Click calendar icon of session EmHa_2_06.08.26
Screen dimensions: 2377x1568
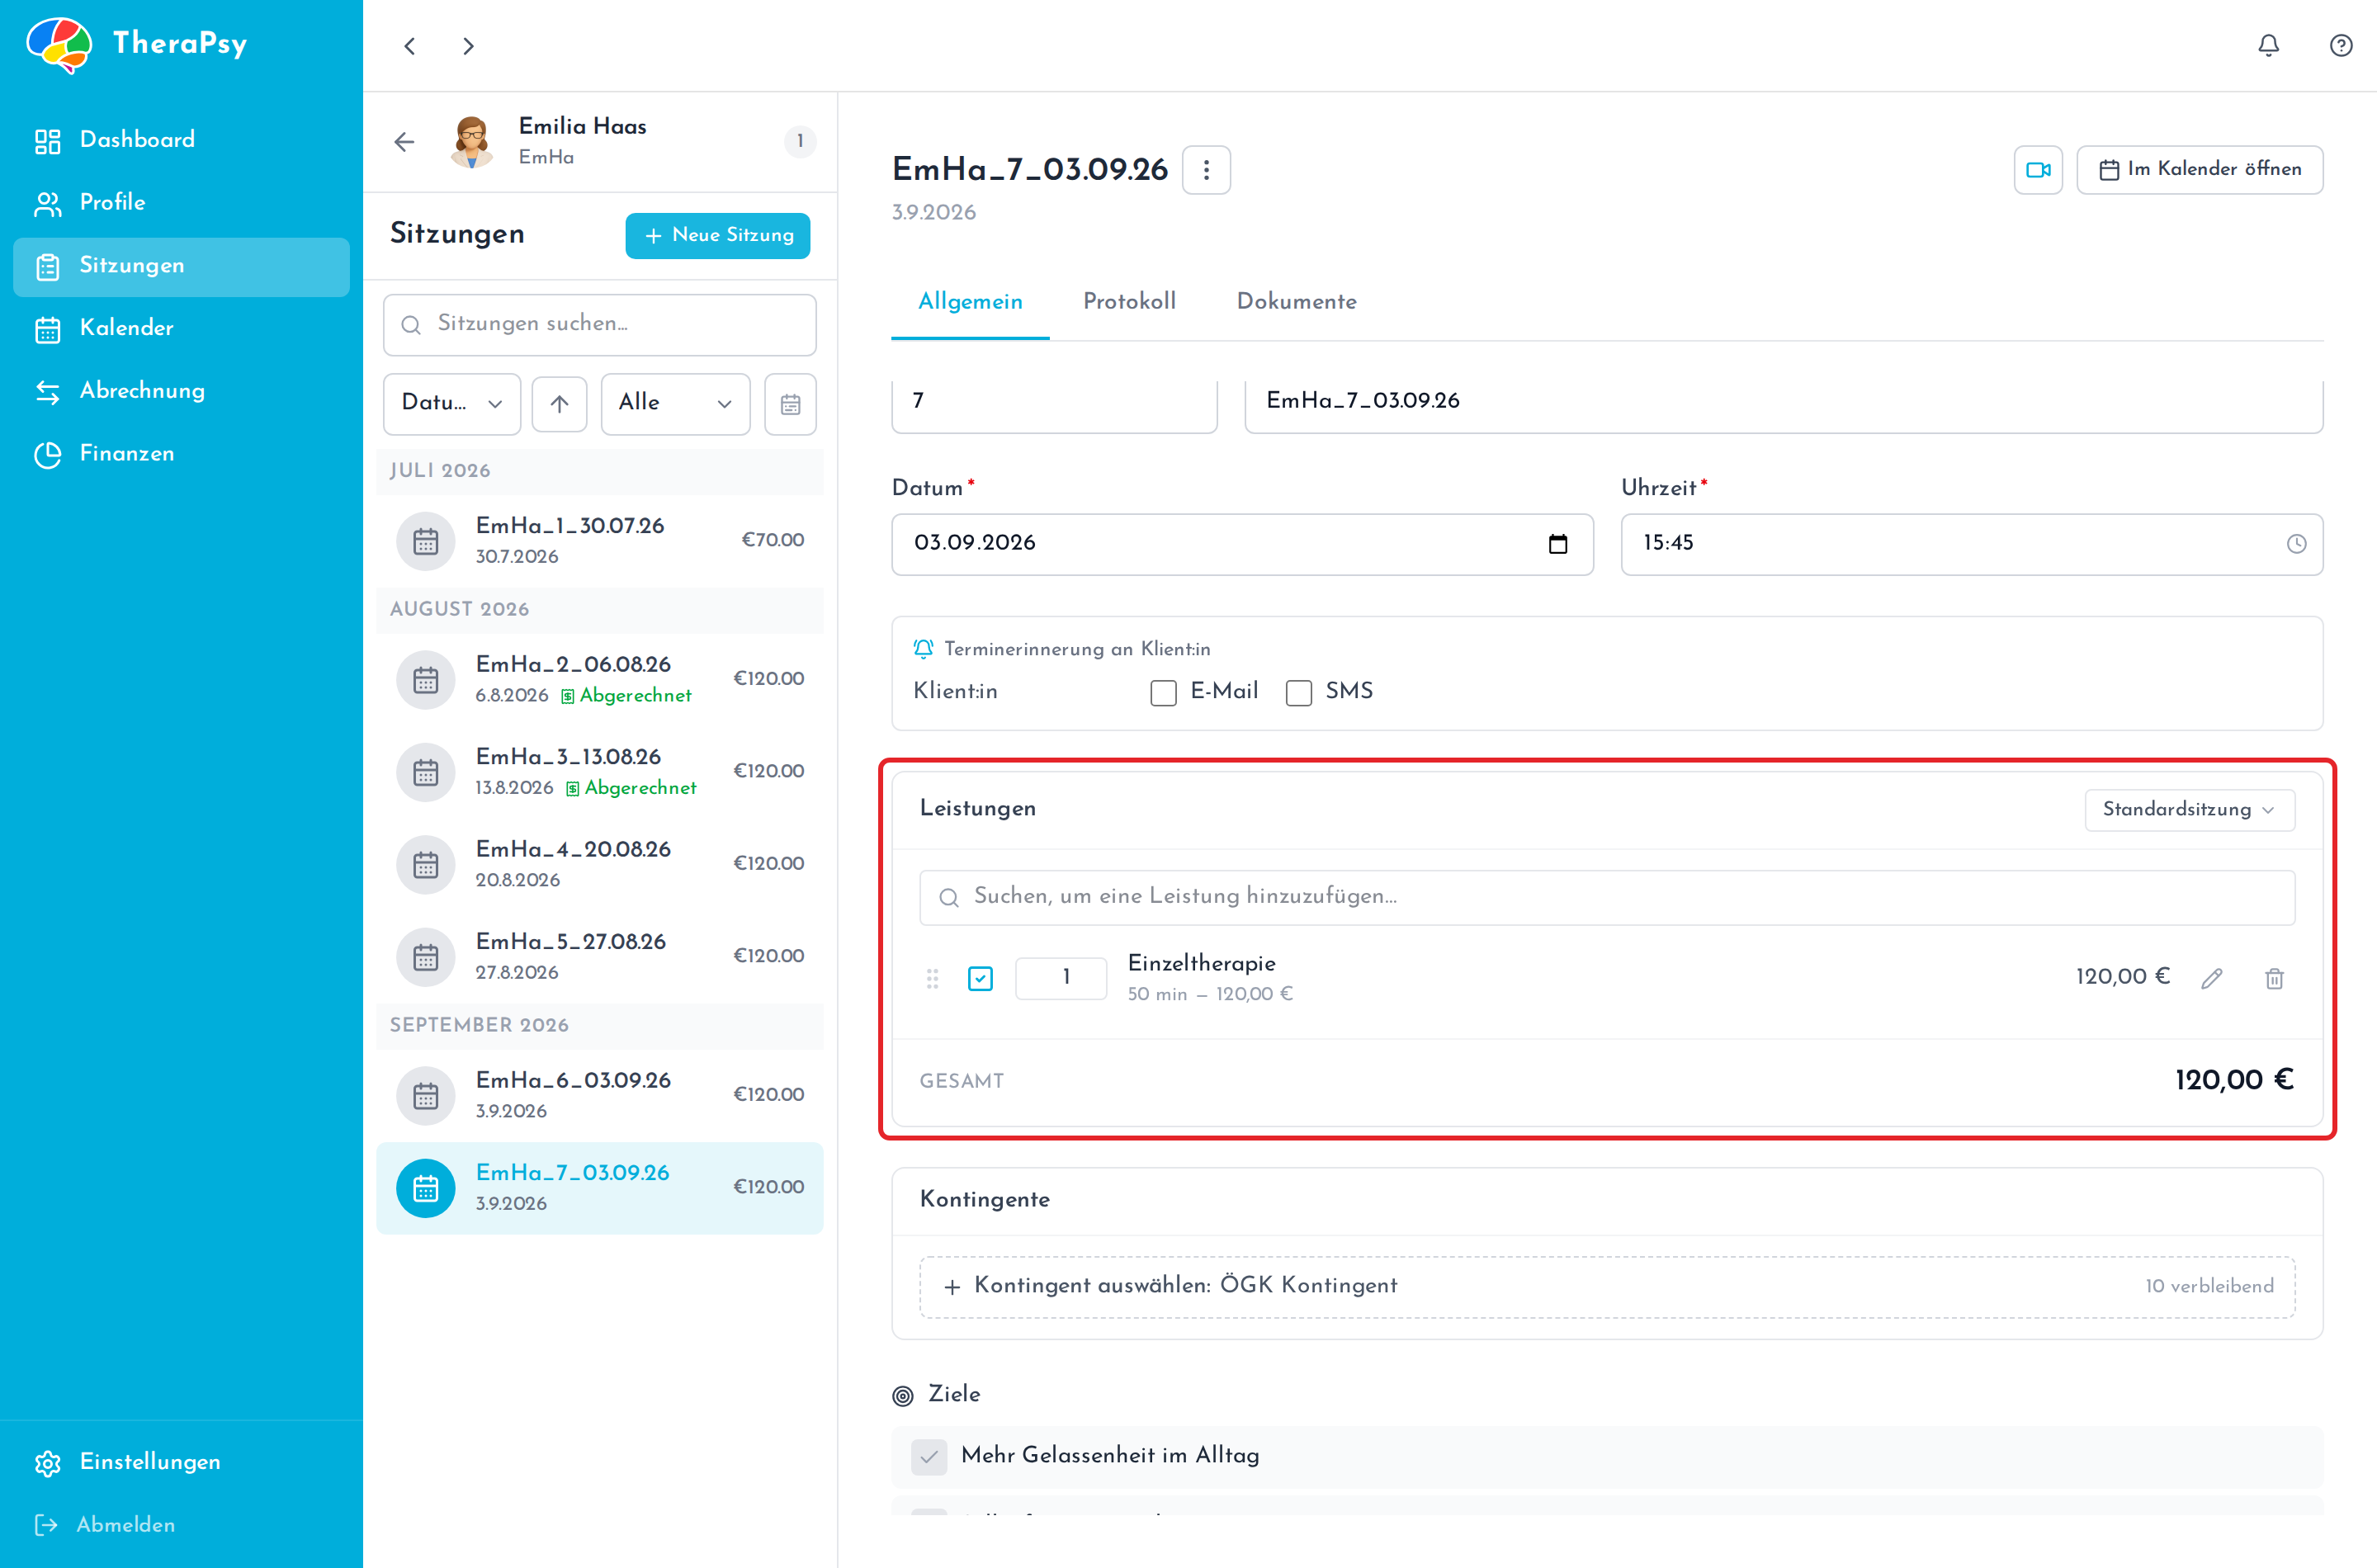click(x=426, y=680)
